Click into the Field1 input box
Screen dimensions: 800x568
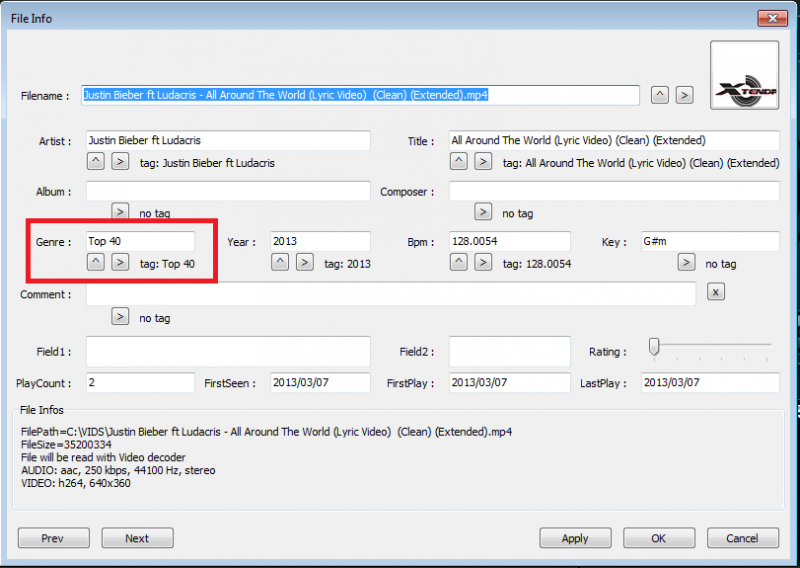point(228,351)
